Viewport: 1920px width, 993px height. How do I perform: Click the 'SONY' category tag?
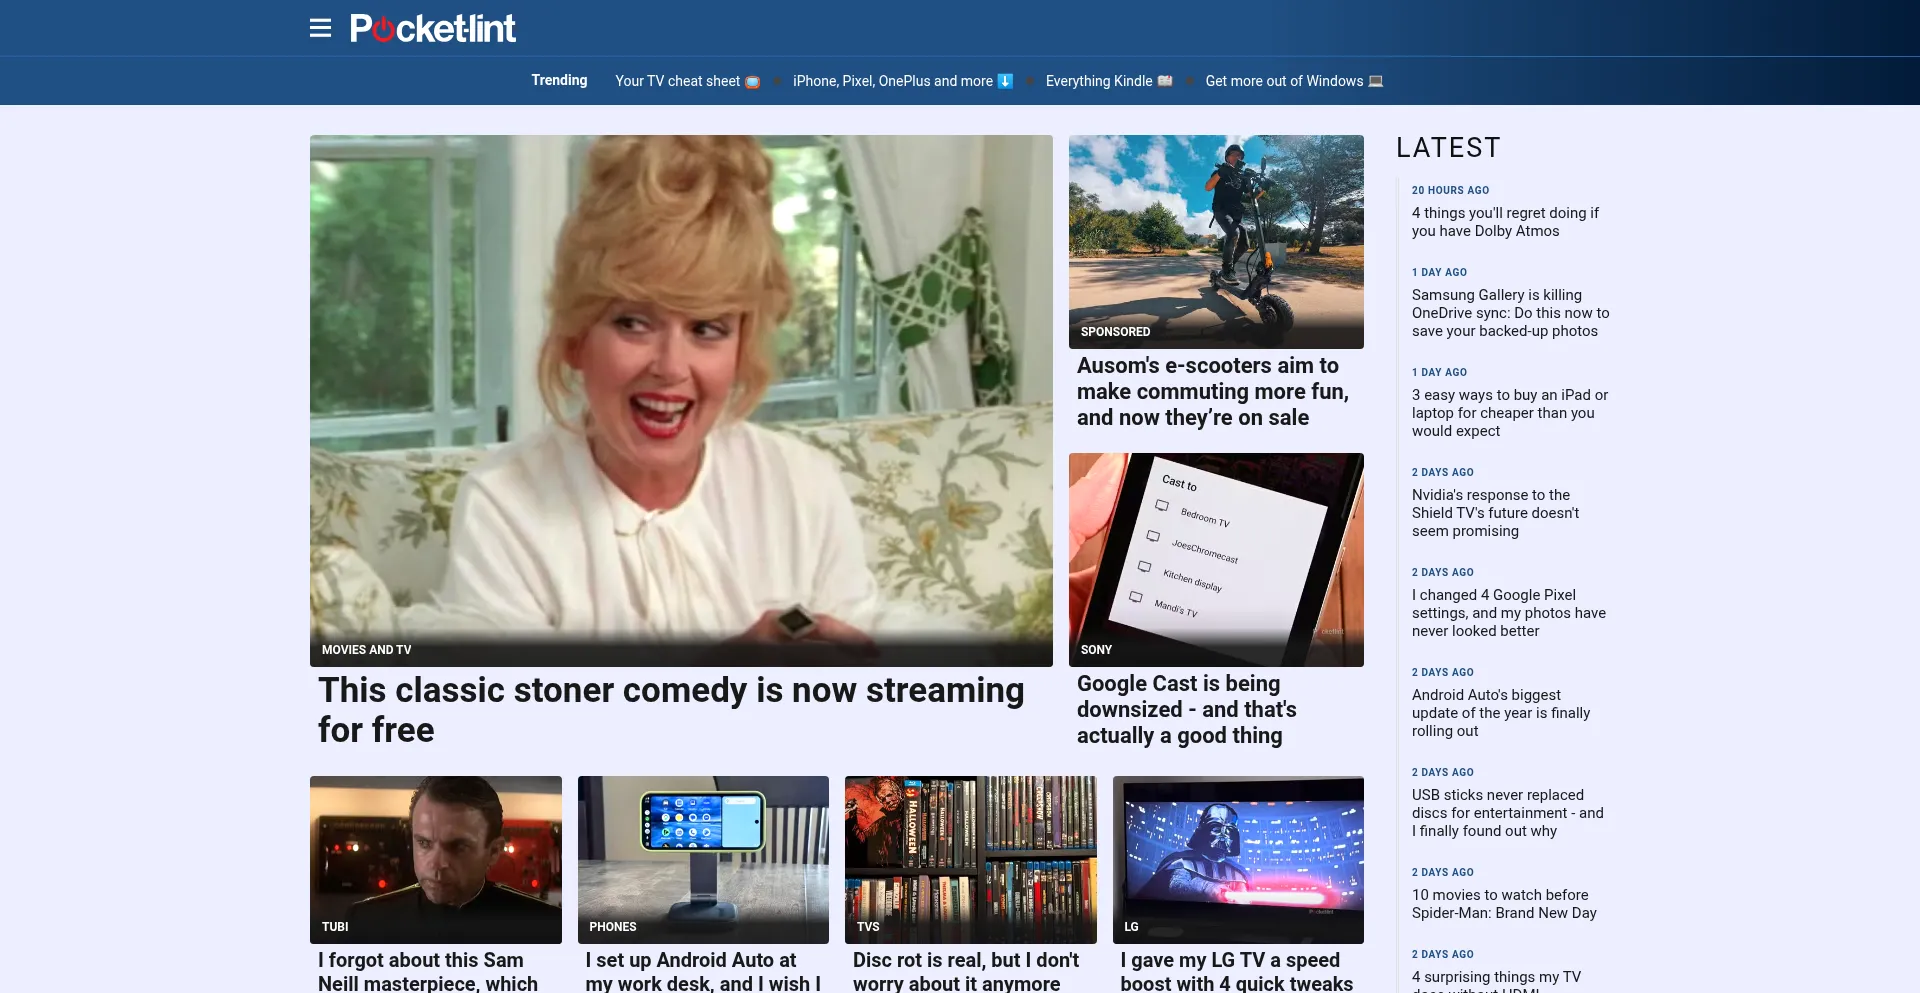tap(1096, 650)
